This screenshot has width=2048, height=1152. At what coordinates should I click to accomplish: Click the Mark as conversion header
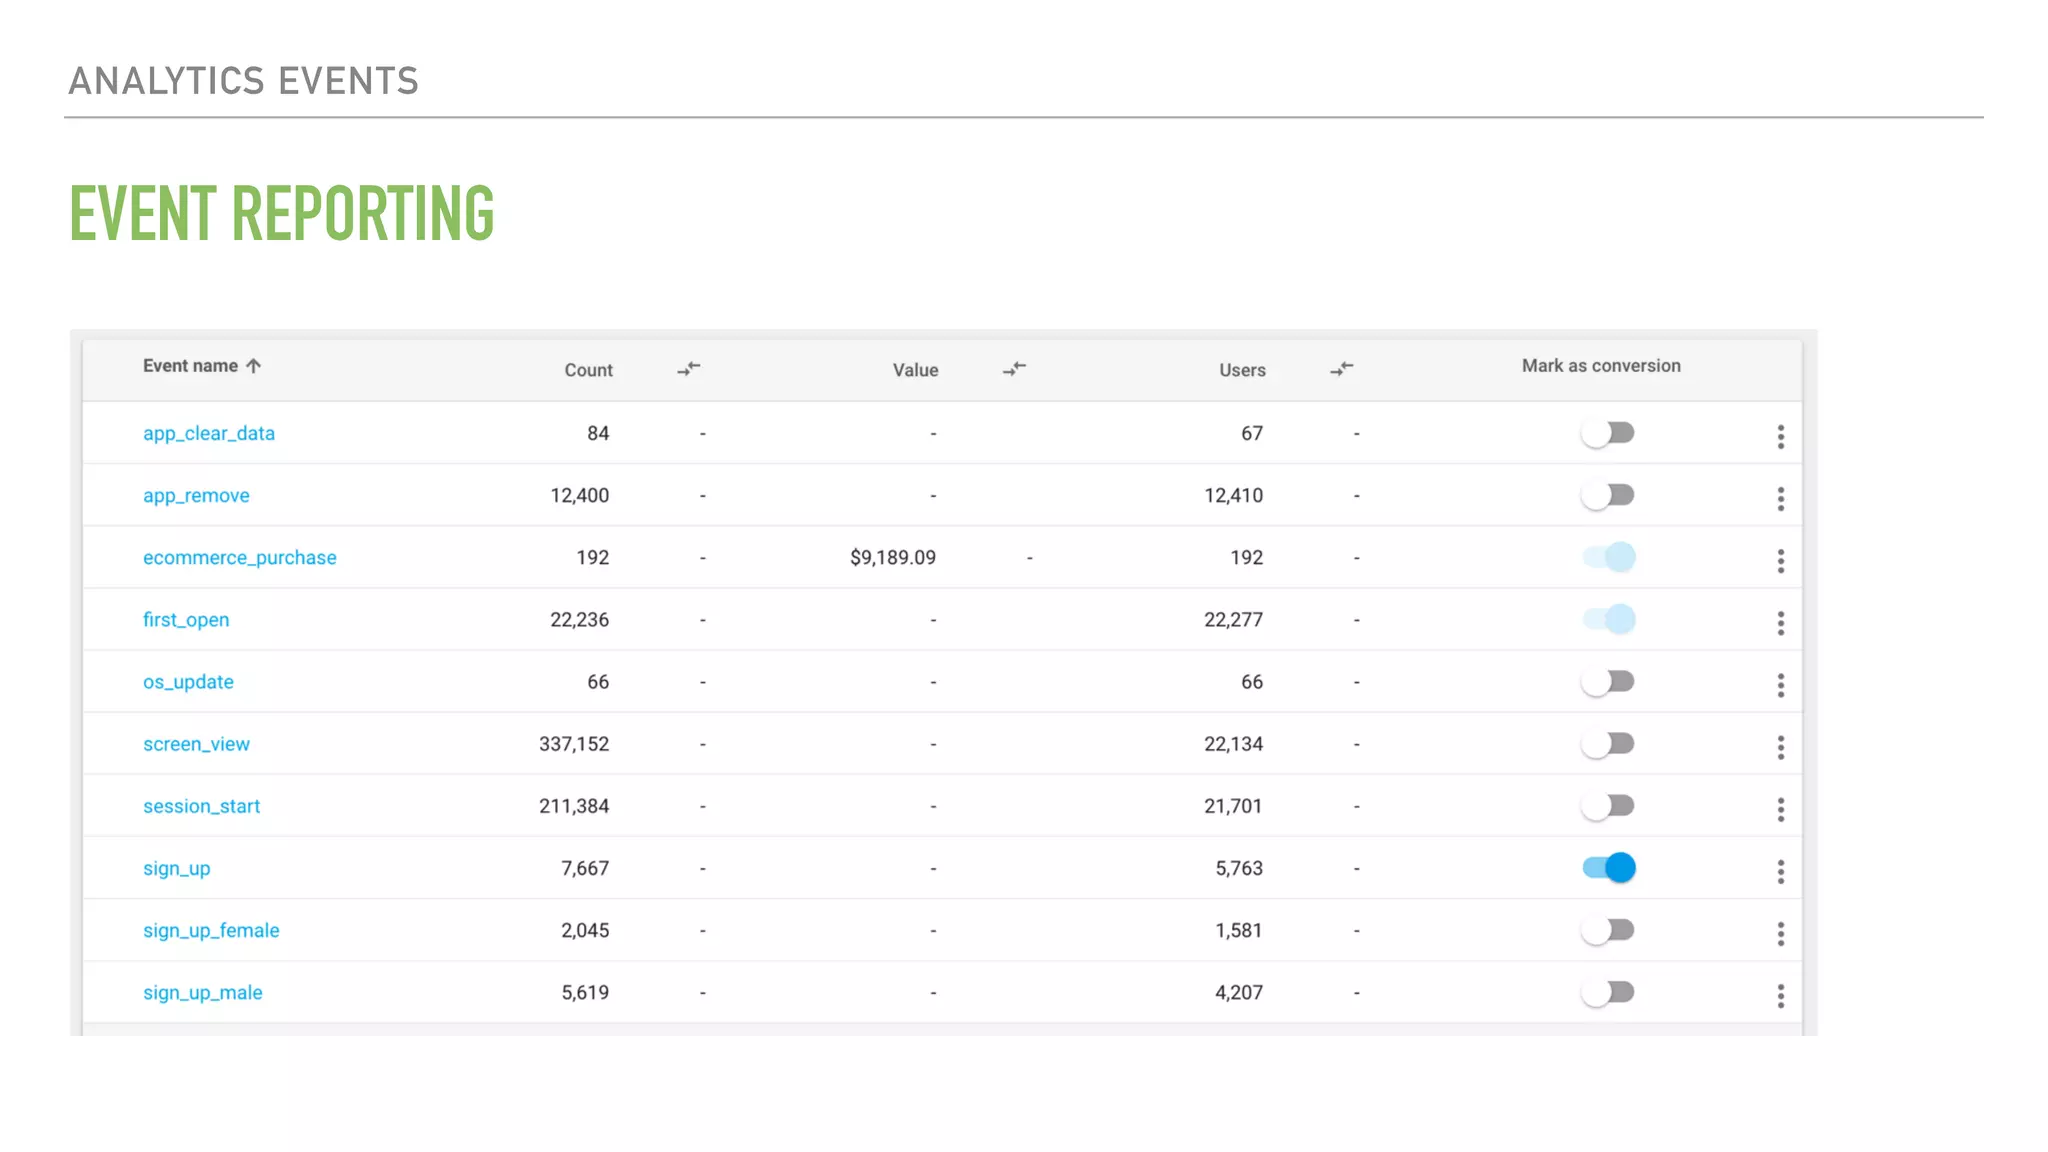pyautogui.click(x=1601, y=366)
